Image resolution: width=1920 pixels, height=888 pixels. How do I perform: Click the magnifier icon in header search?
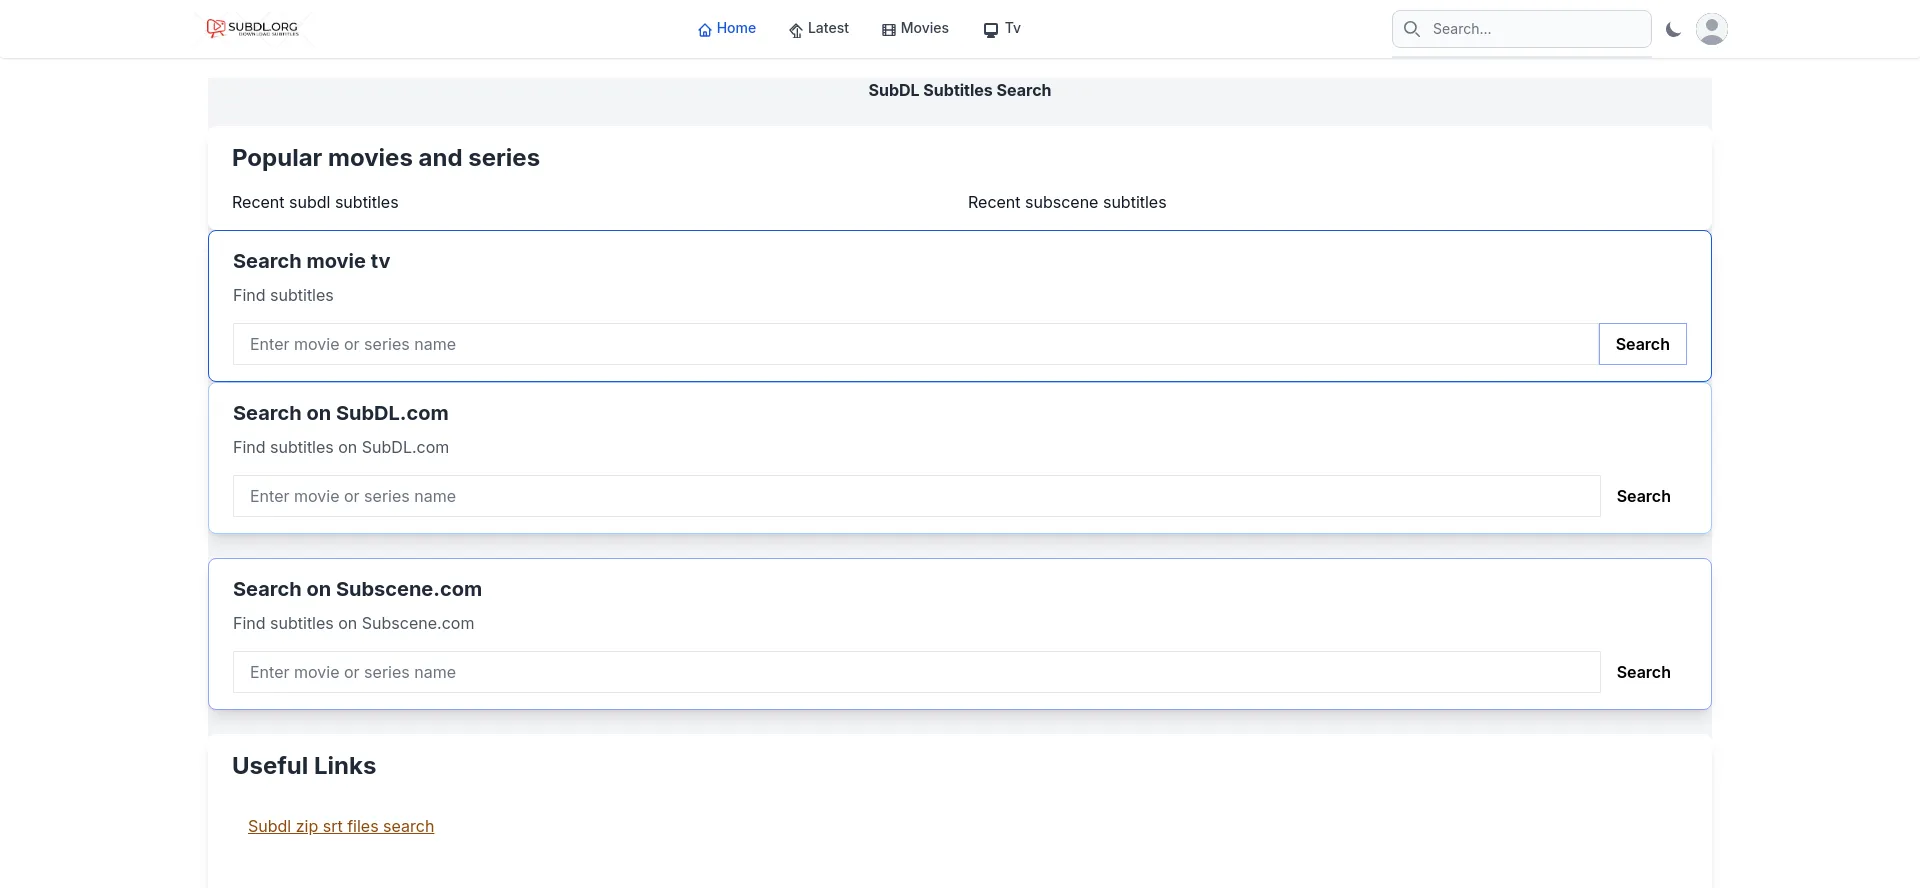(x=1412, y=29)
